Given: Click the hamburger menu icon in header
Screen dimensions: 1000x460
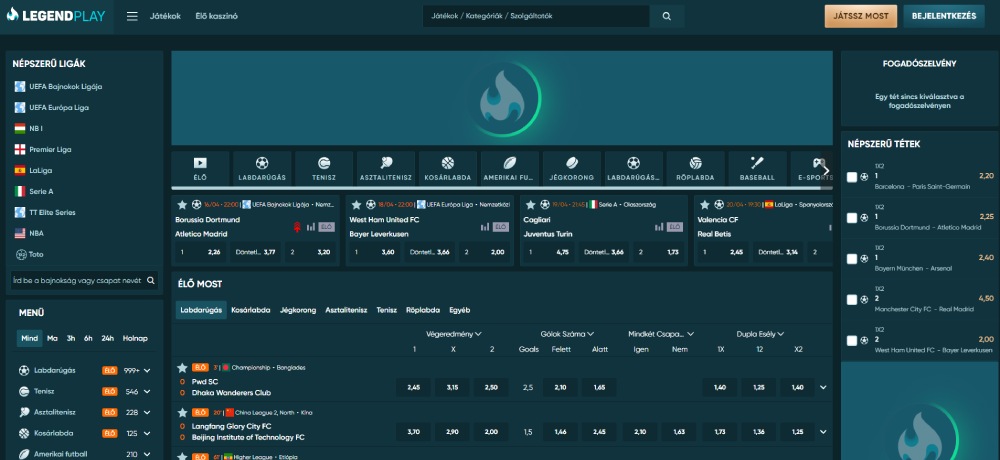Looking at the screenshot, I should pos(132,17).
